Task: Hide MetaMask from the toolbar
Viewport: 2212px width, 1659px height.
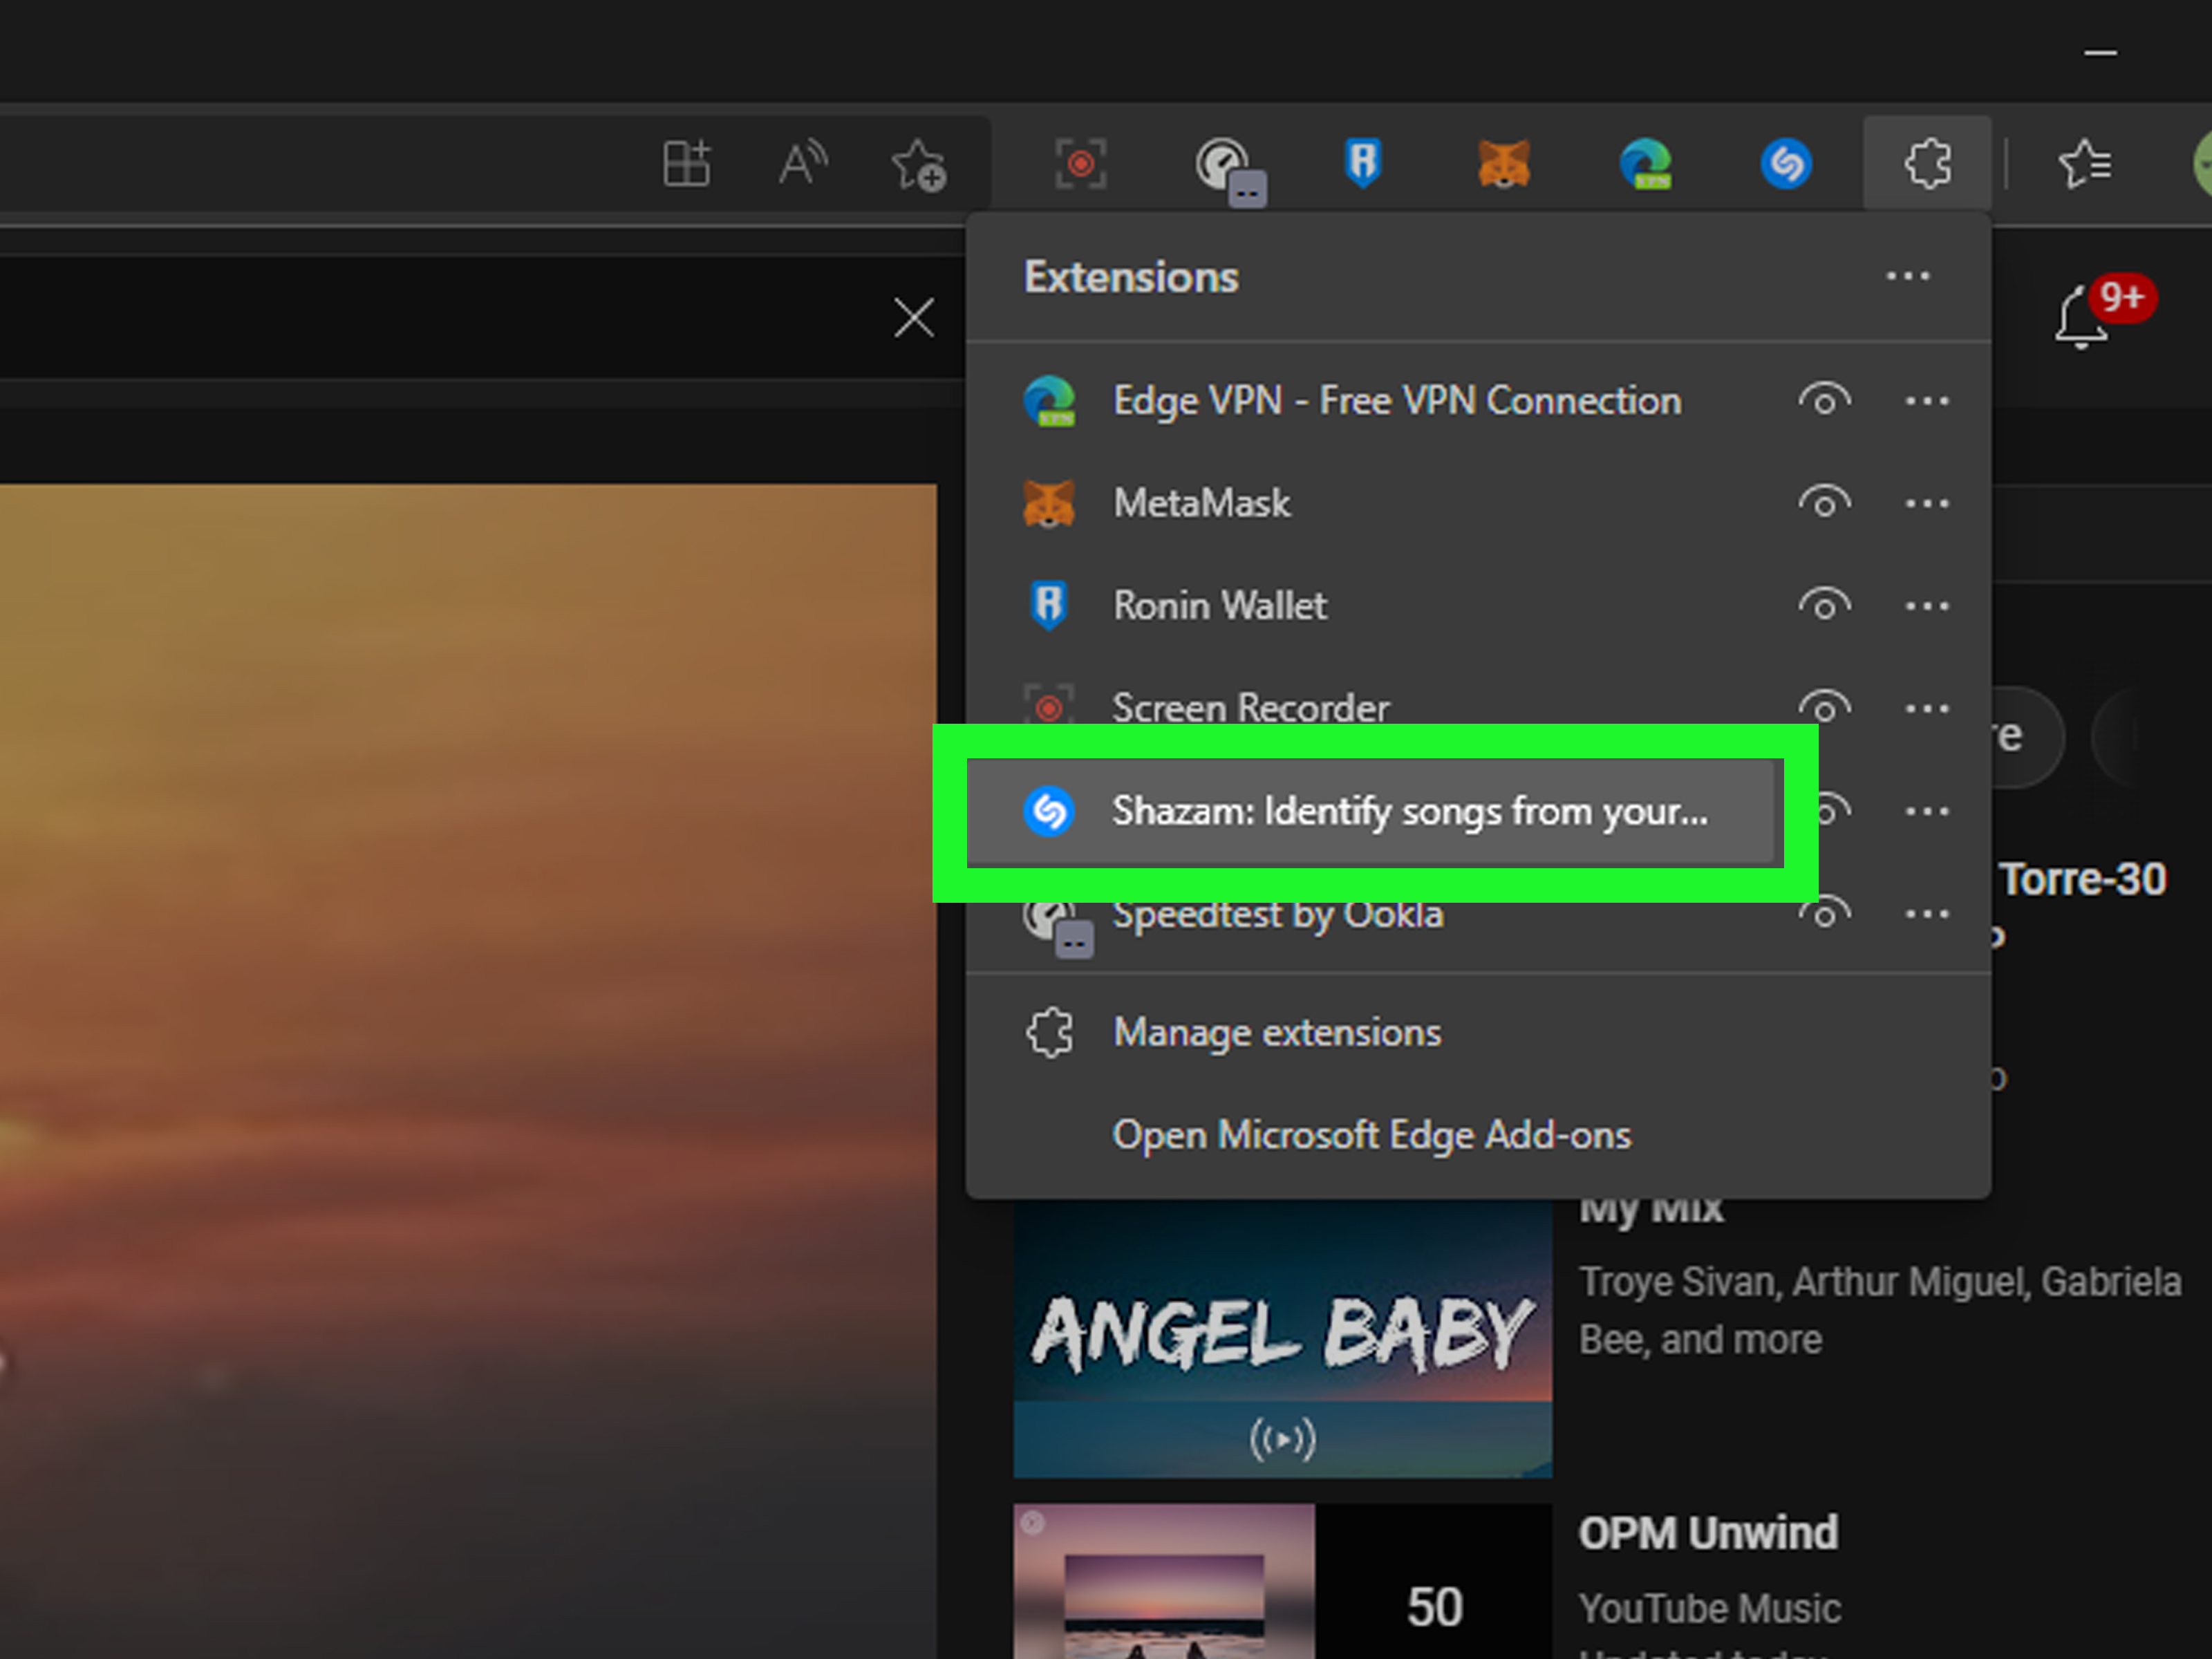Action: [x=1824, y=503]
